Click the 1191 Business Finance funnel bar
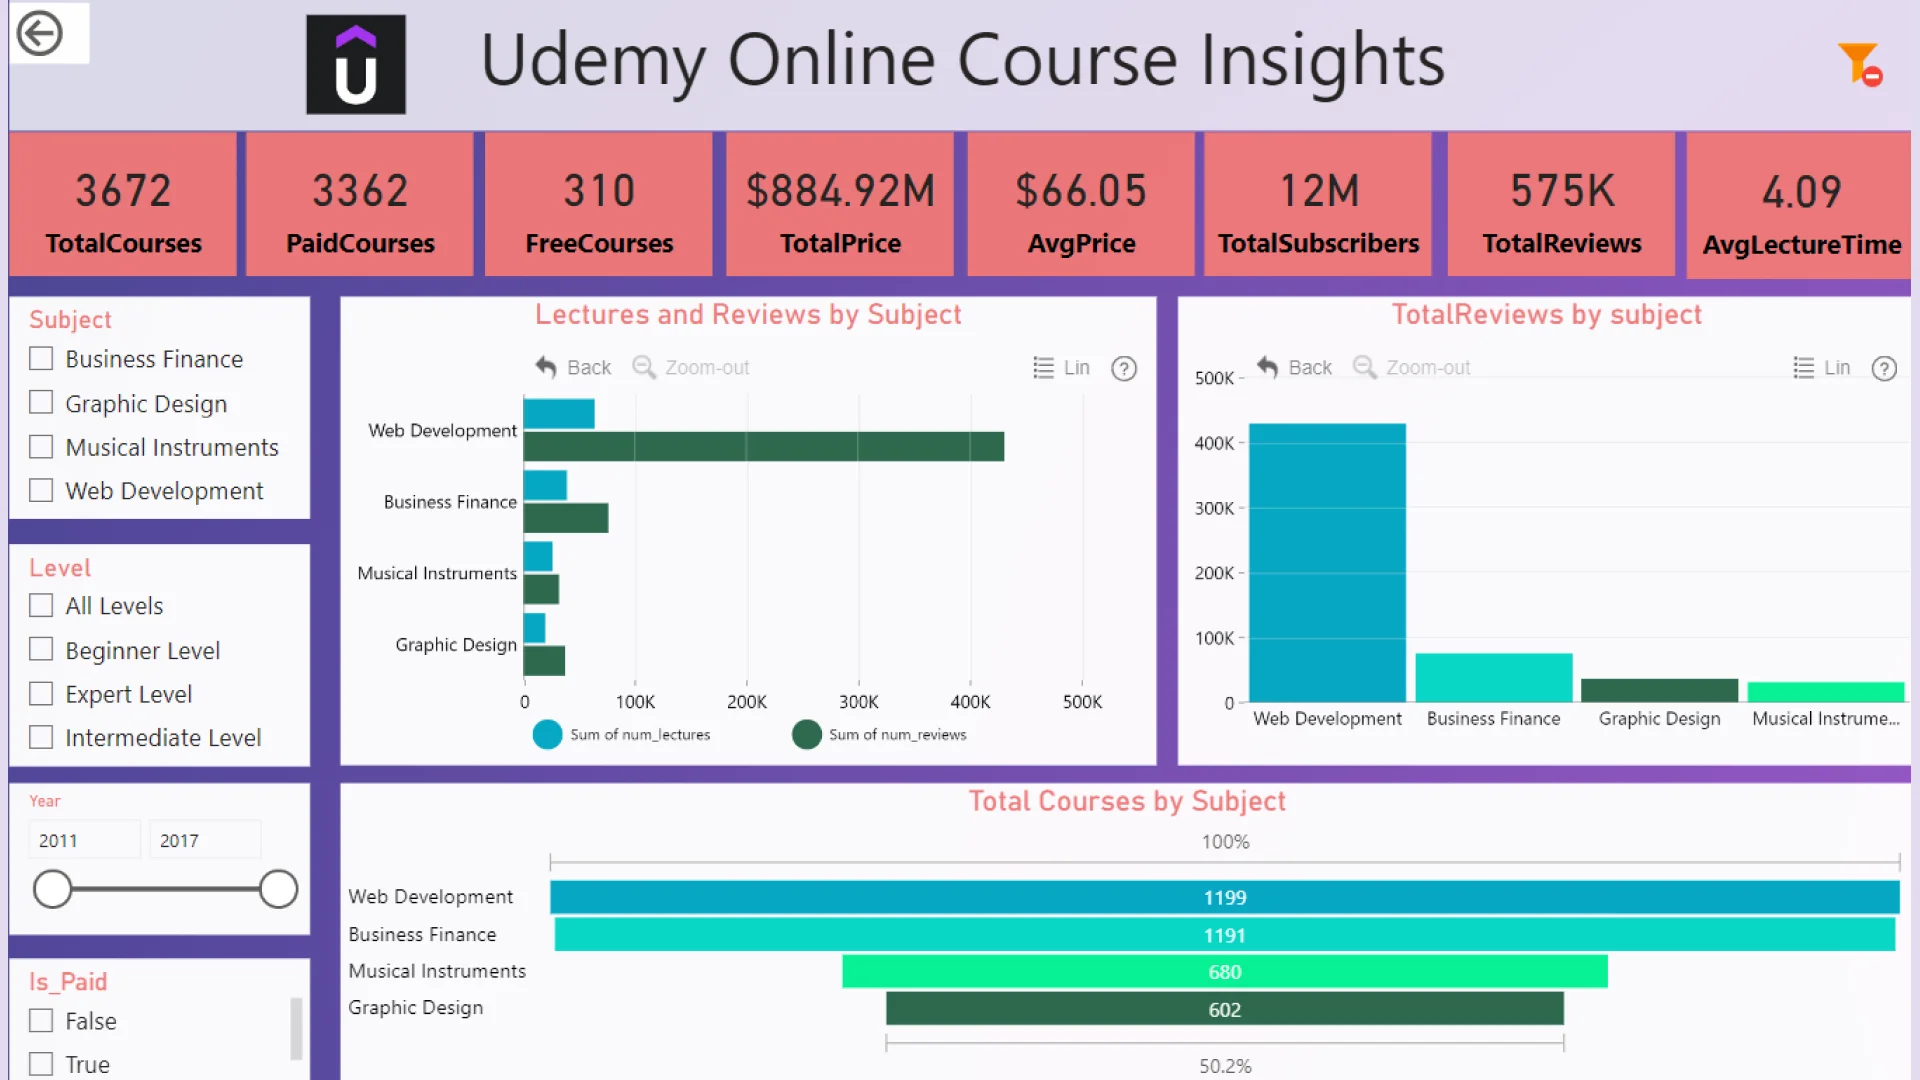This screenshot has height=1080, width=1920. tap(1224, 935)
